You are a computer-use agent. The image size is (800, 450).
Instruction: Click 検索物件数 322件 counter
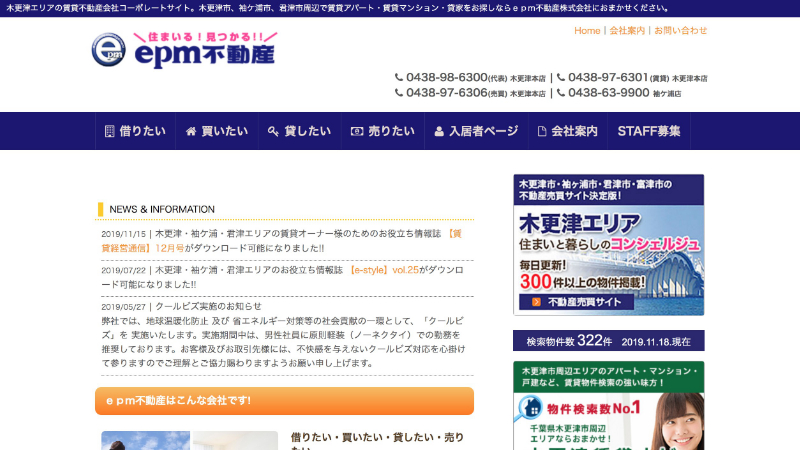(609, 341)
